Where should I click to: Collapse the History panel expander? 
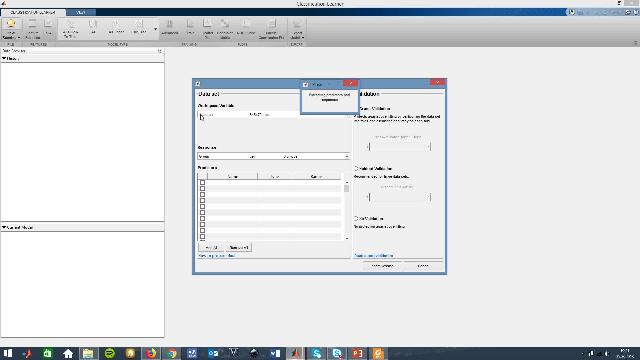tap(4, 58)
